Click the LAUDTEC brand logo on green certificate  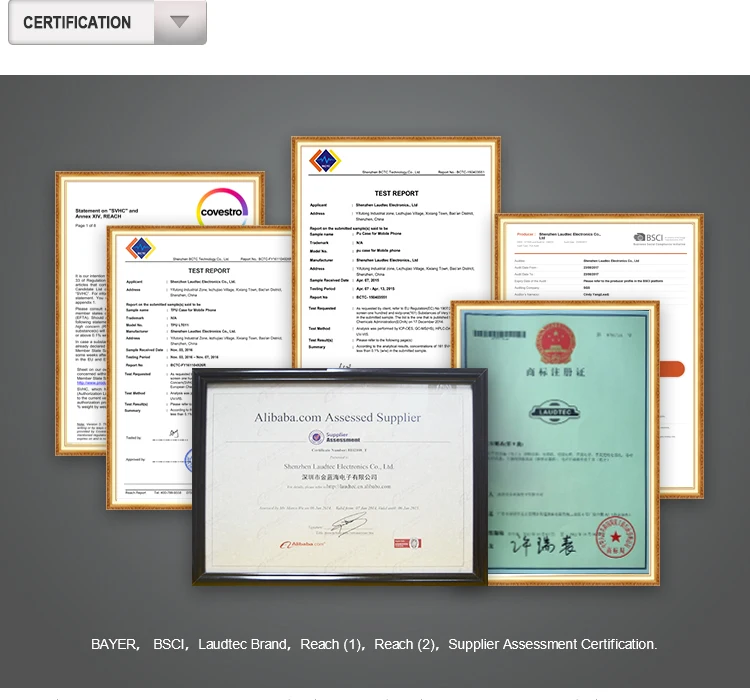(555, 411)
